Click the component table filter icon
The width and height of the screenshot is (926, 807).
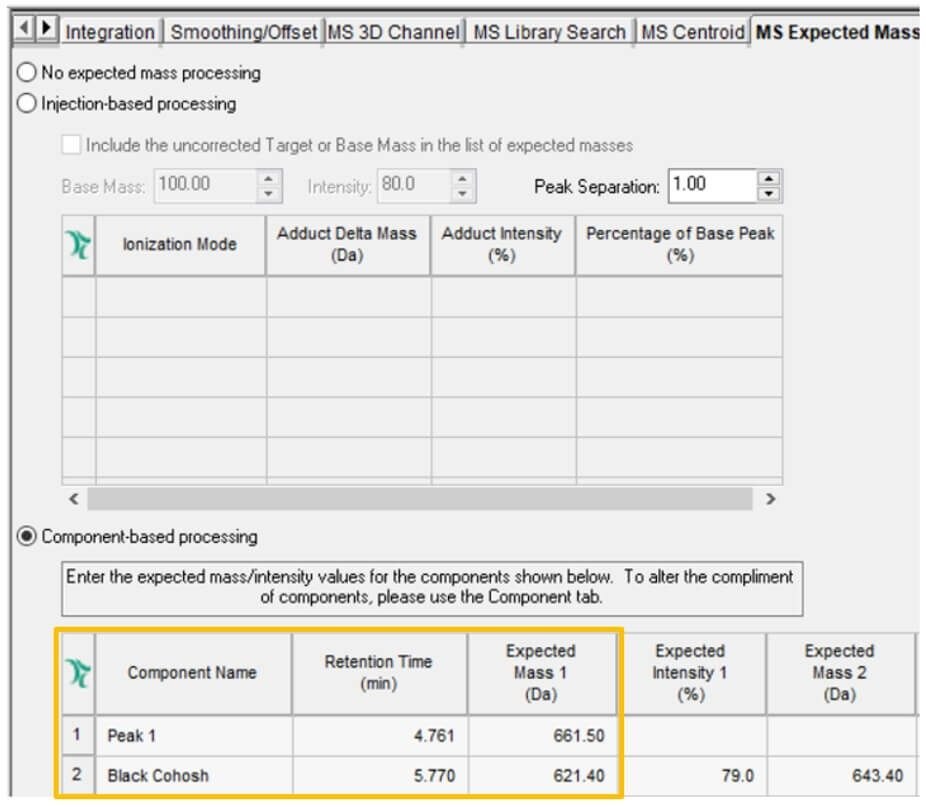tap(79, 673)
